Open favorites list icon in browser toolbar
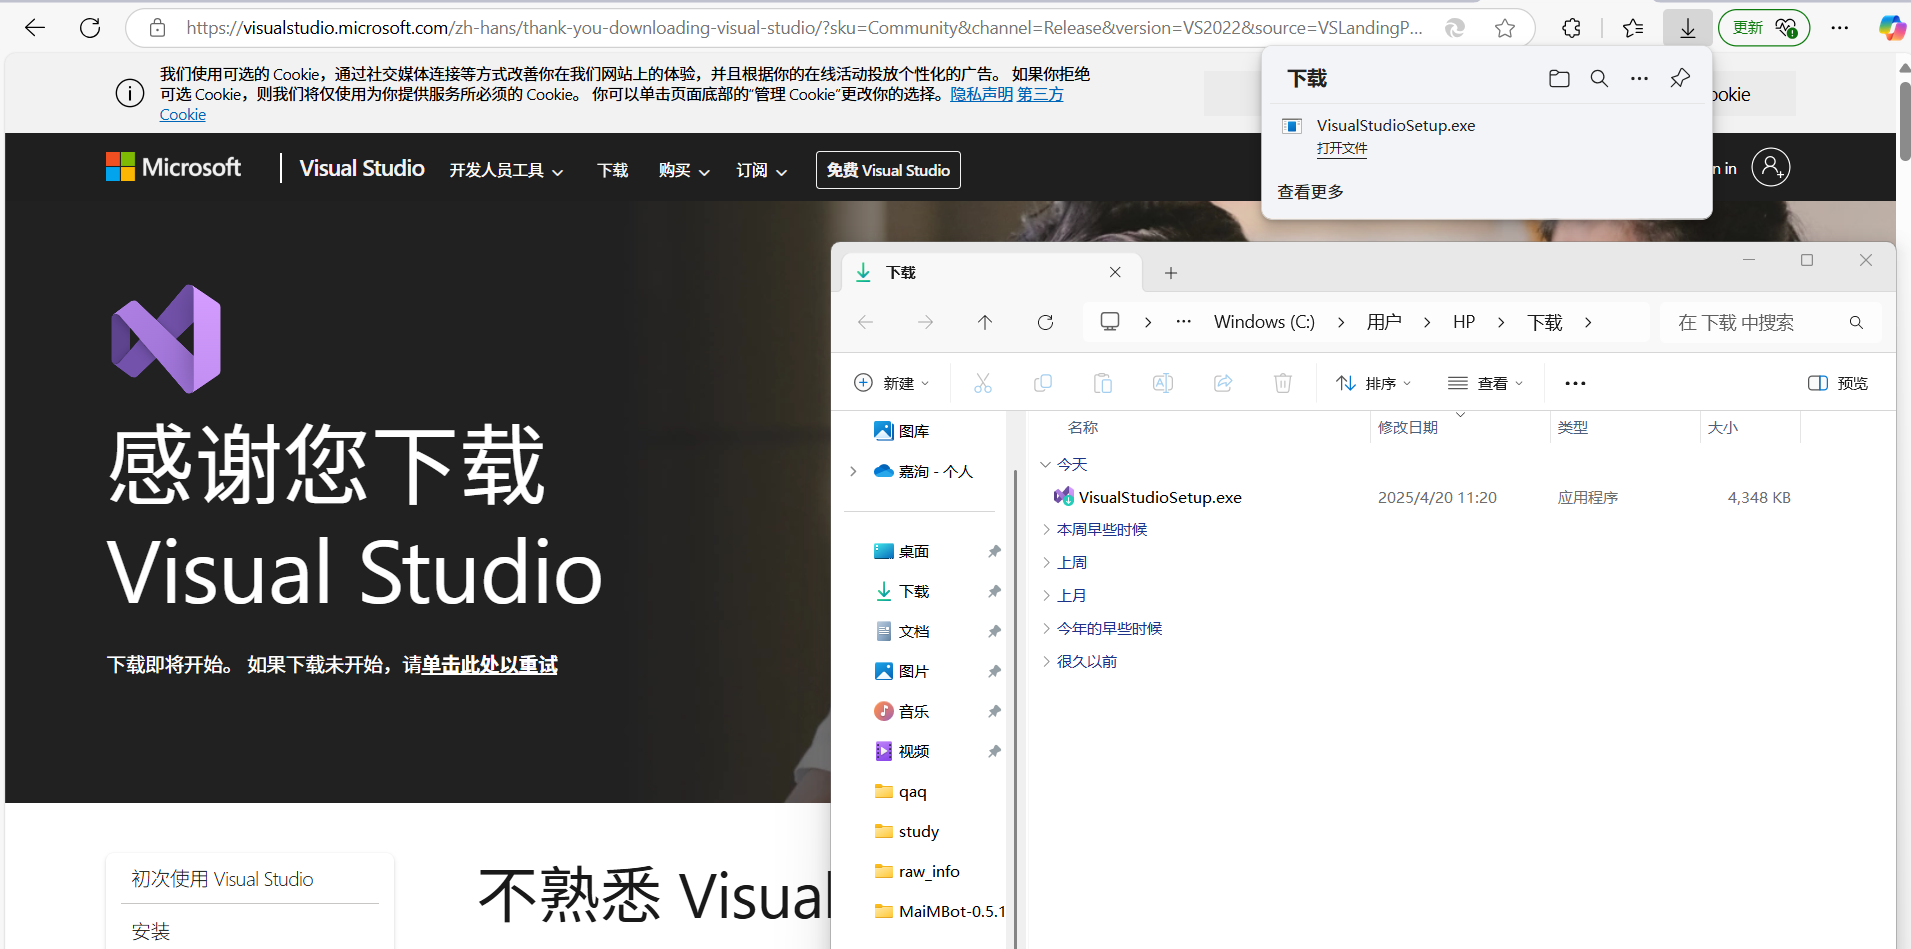This screenshot has height=949, width=1911. (x=1633, y=28)
